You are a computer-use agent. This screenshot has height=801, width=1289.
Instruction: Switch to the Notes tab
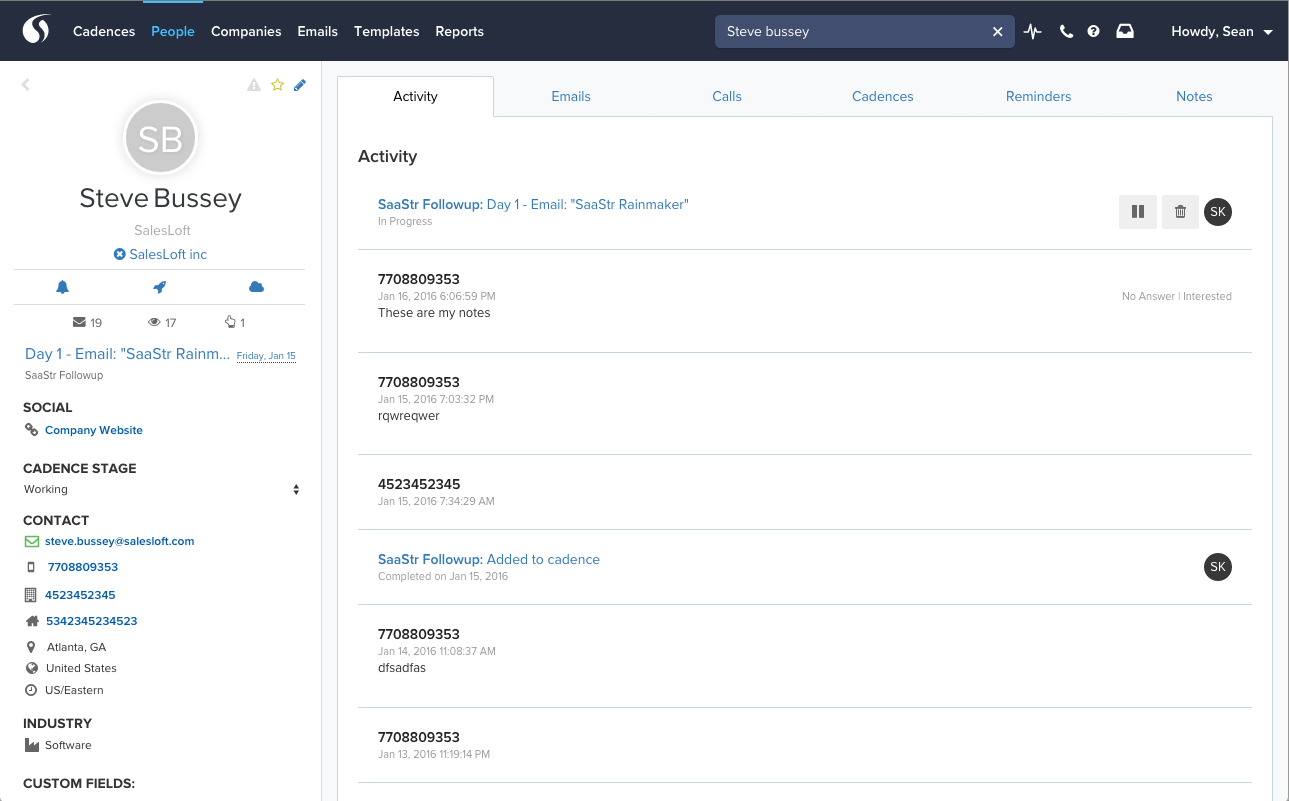click(x=1194, y=96)
